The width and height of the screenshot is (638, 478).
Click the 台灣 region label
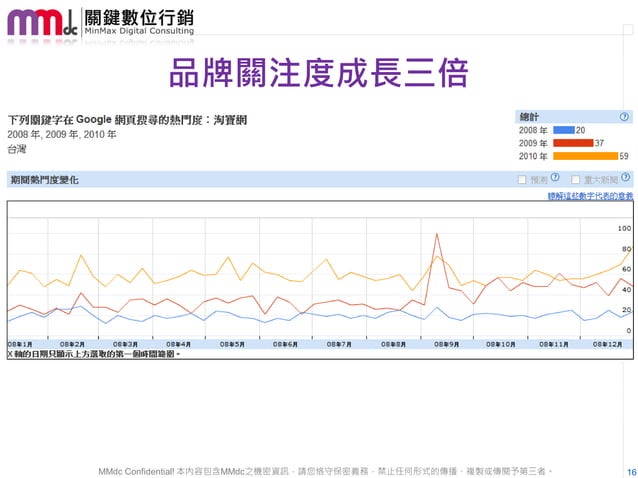(x=17, y=149)
